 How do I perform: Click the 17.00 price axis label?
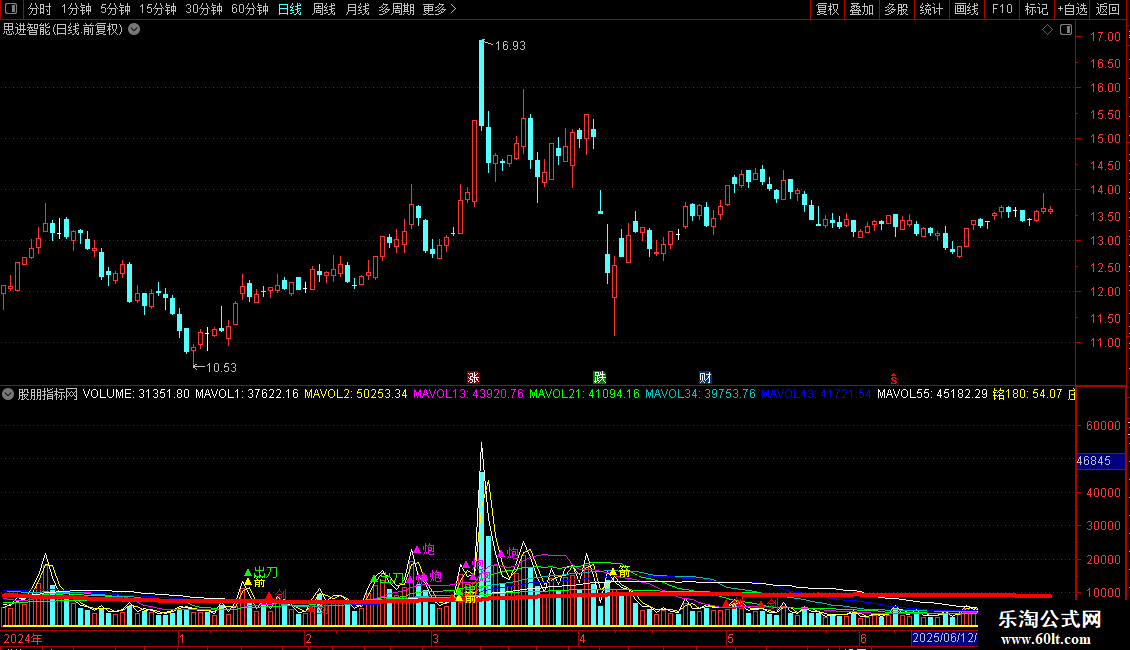(1105, 37)
